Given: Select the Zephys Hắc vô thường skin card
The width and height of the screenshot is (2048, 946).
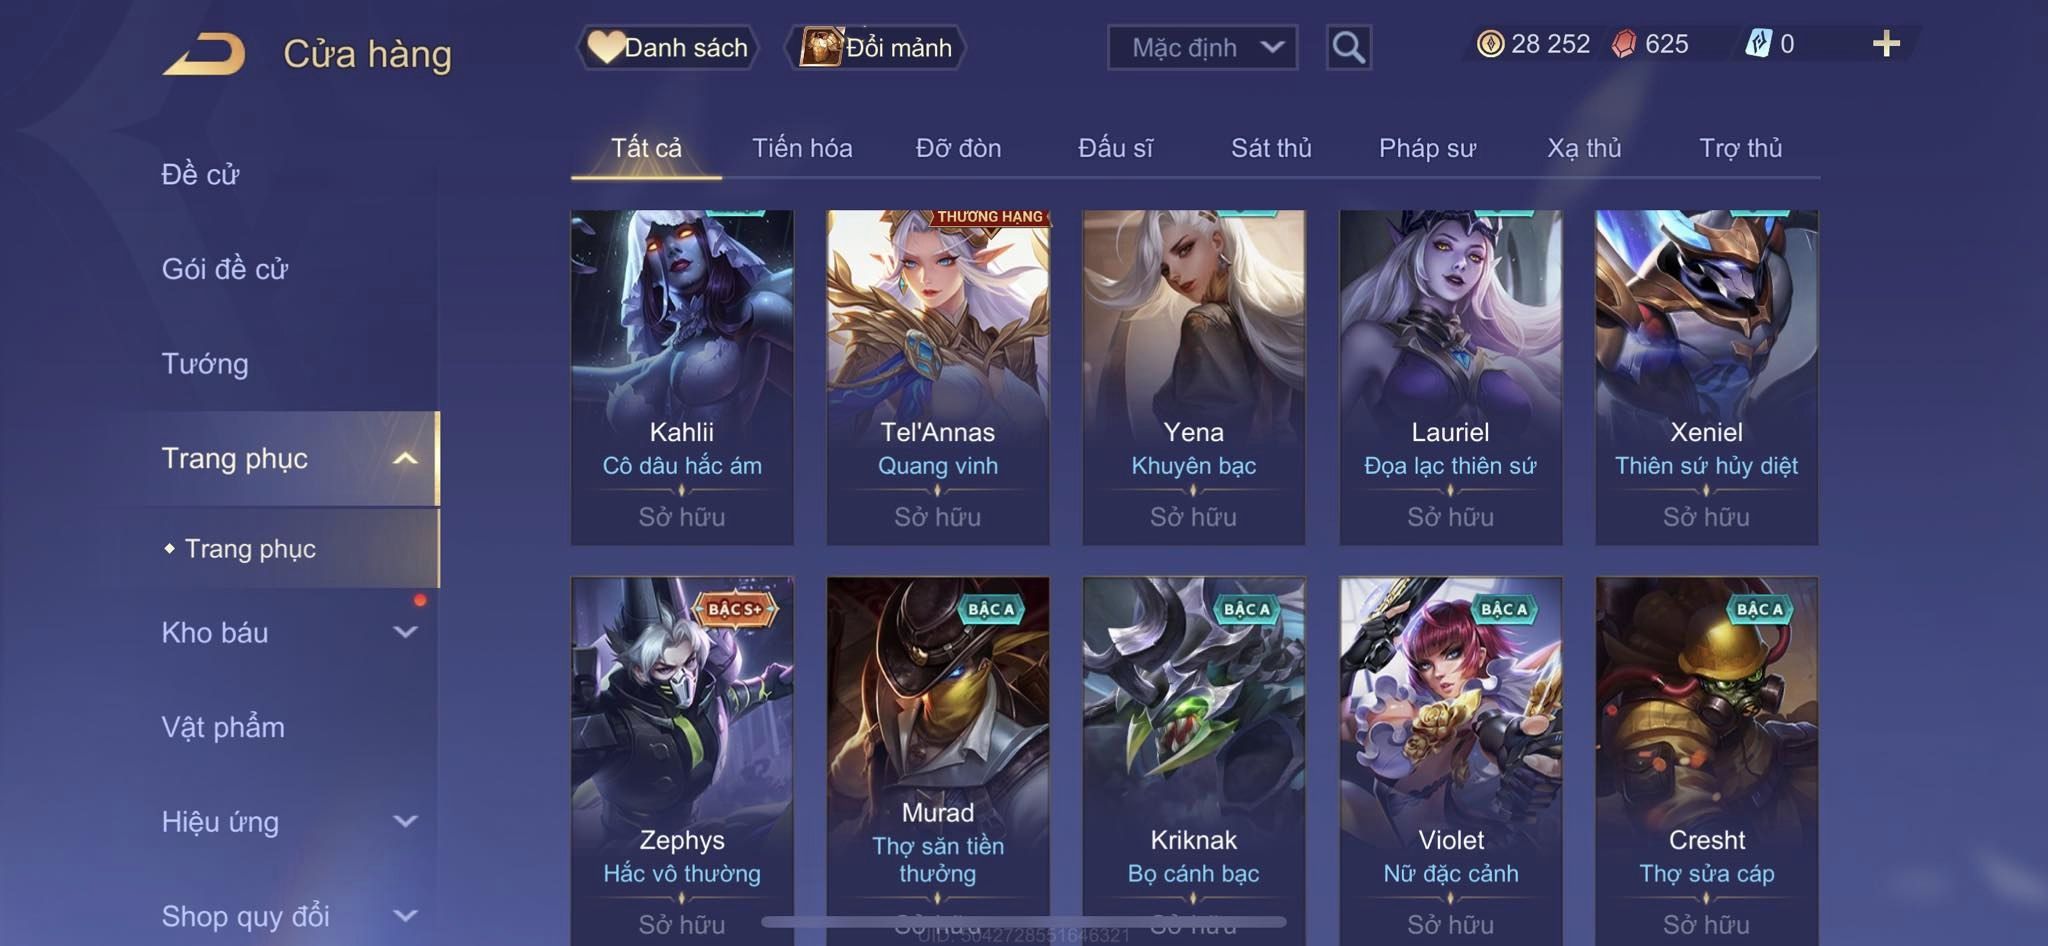Looking at the screenshot, I should 682,761.
